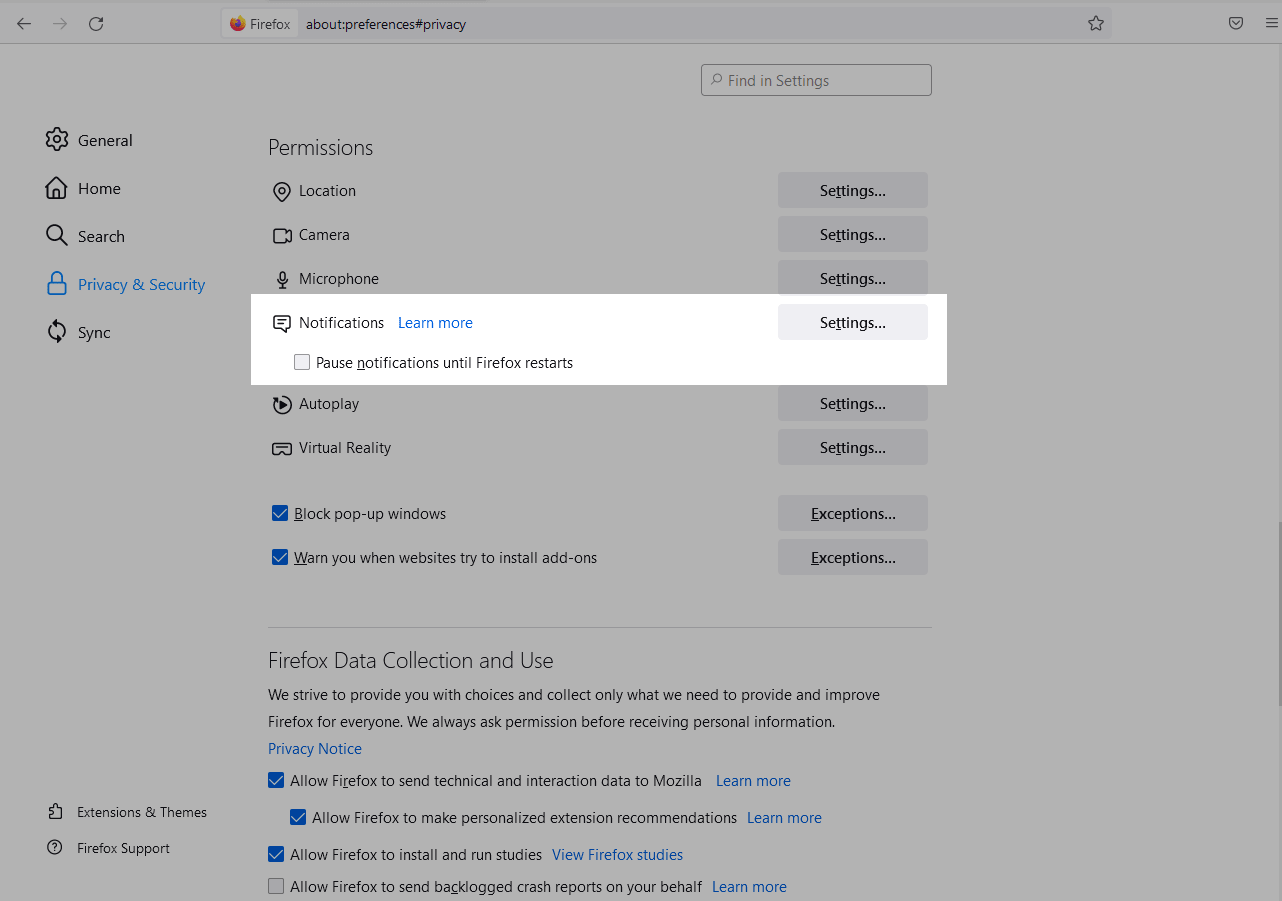Open the Firefox hamburger menu

[1271, 24]
